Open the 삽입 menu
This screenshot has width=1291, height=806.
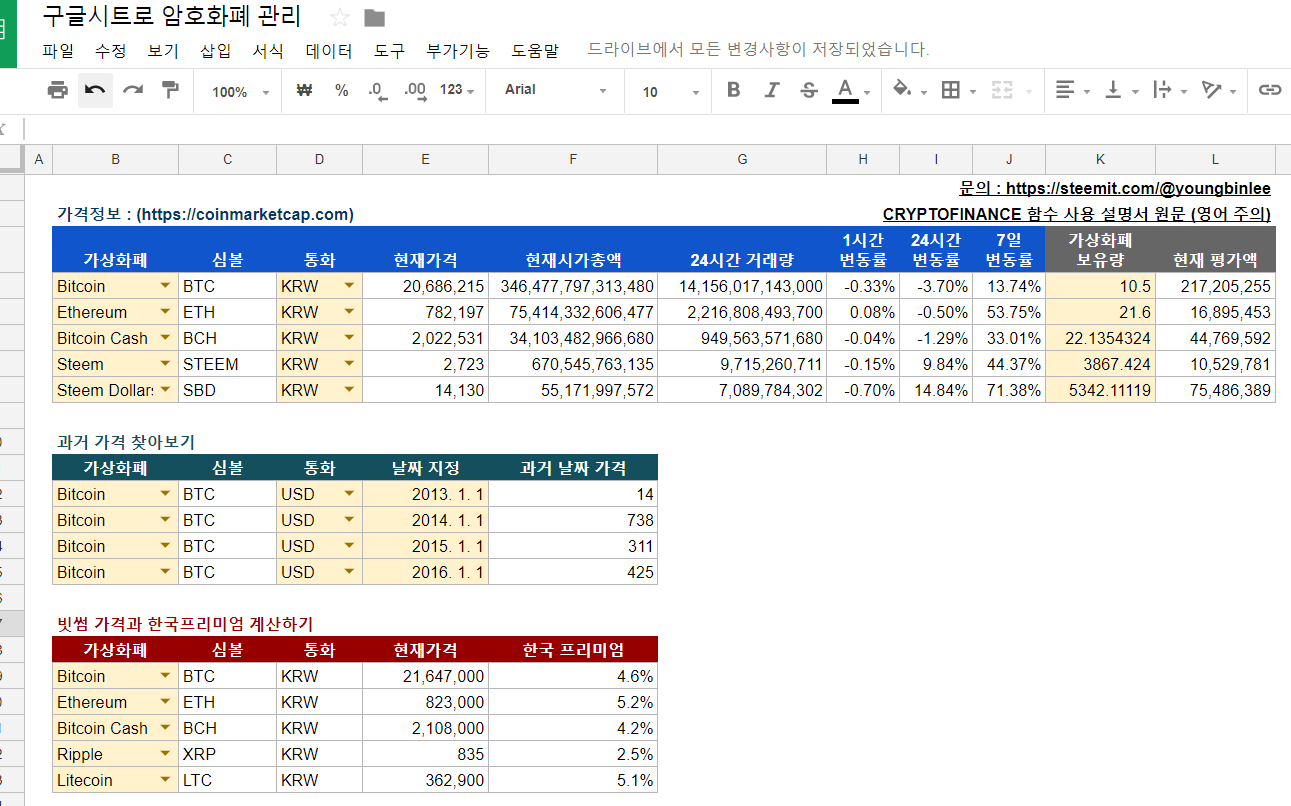point(215,50)
